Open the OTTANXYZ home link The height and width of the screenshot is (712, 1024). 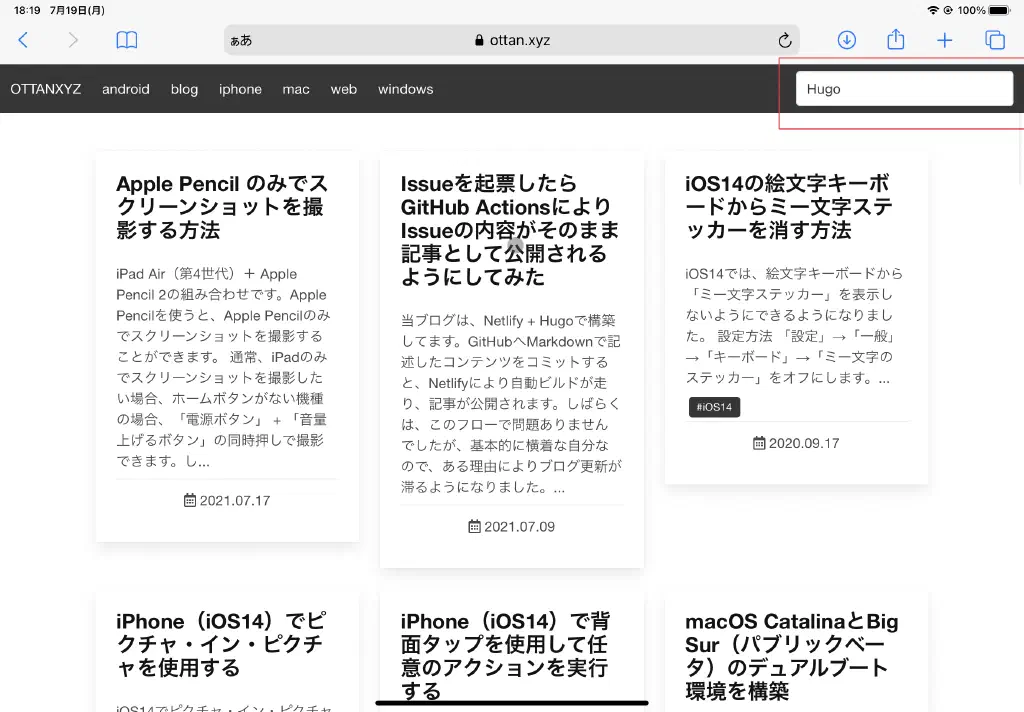(46, 89)
